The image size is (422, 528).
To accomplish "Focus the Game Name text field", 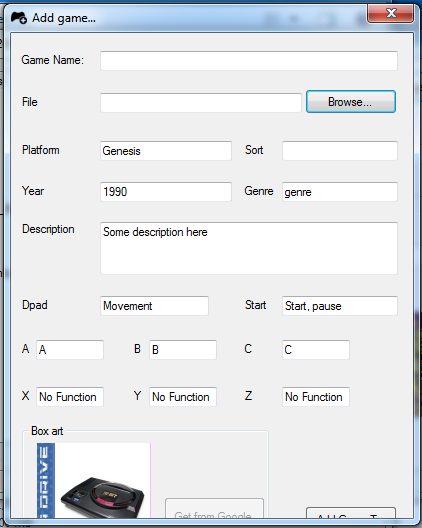I will pyautogui.click(x=249, y=61).
